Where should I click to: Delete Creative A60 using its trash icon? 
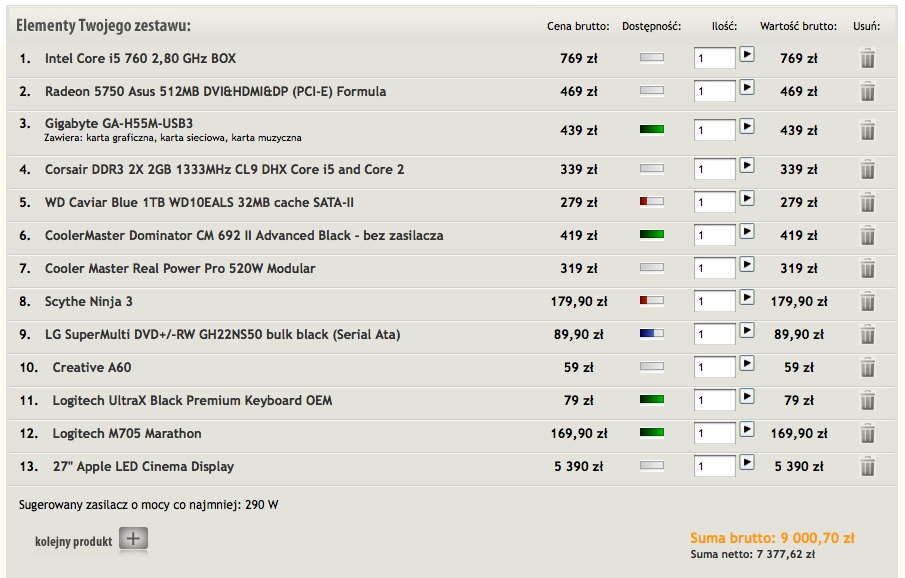click(x=867, y=367)
